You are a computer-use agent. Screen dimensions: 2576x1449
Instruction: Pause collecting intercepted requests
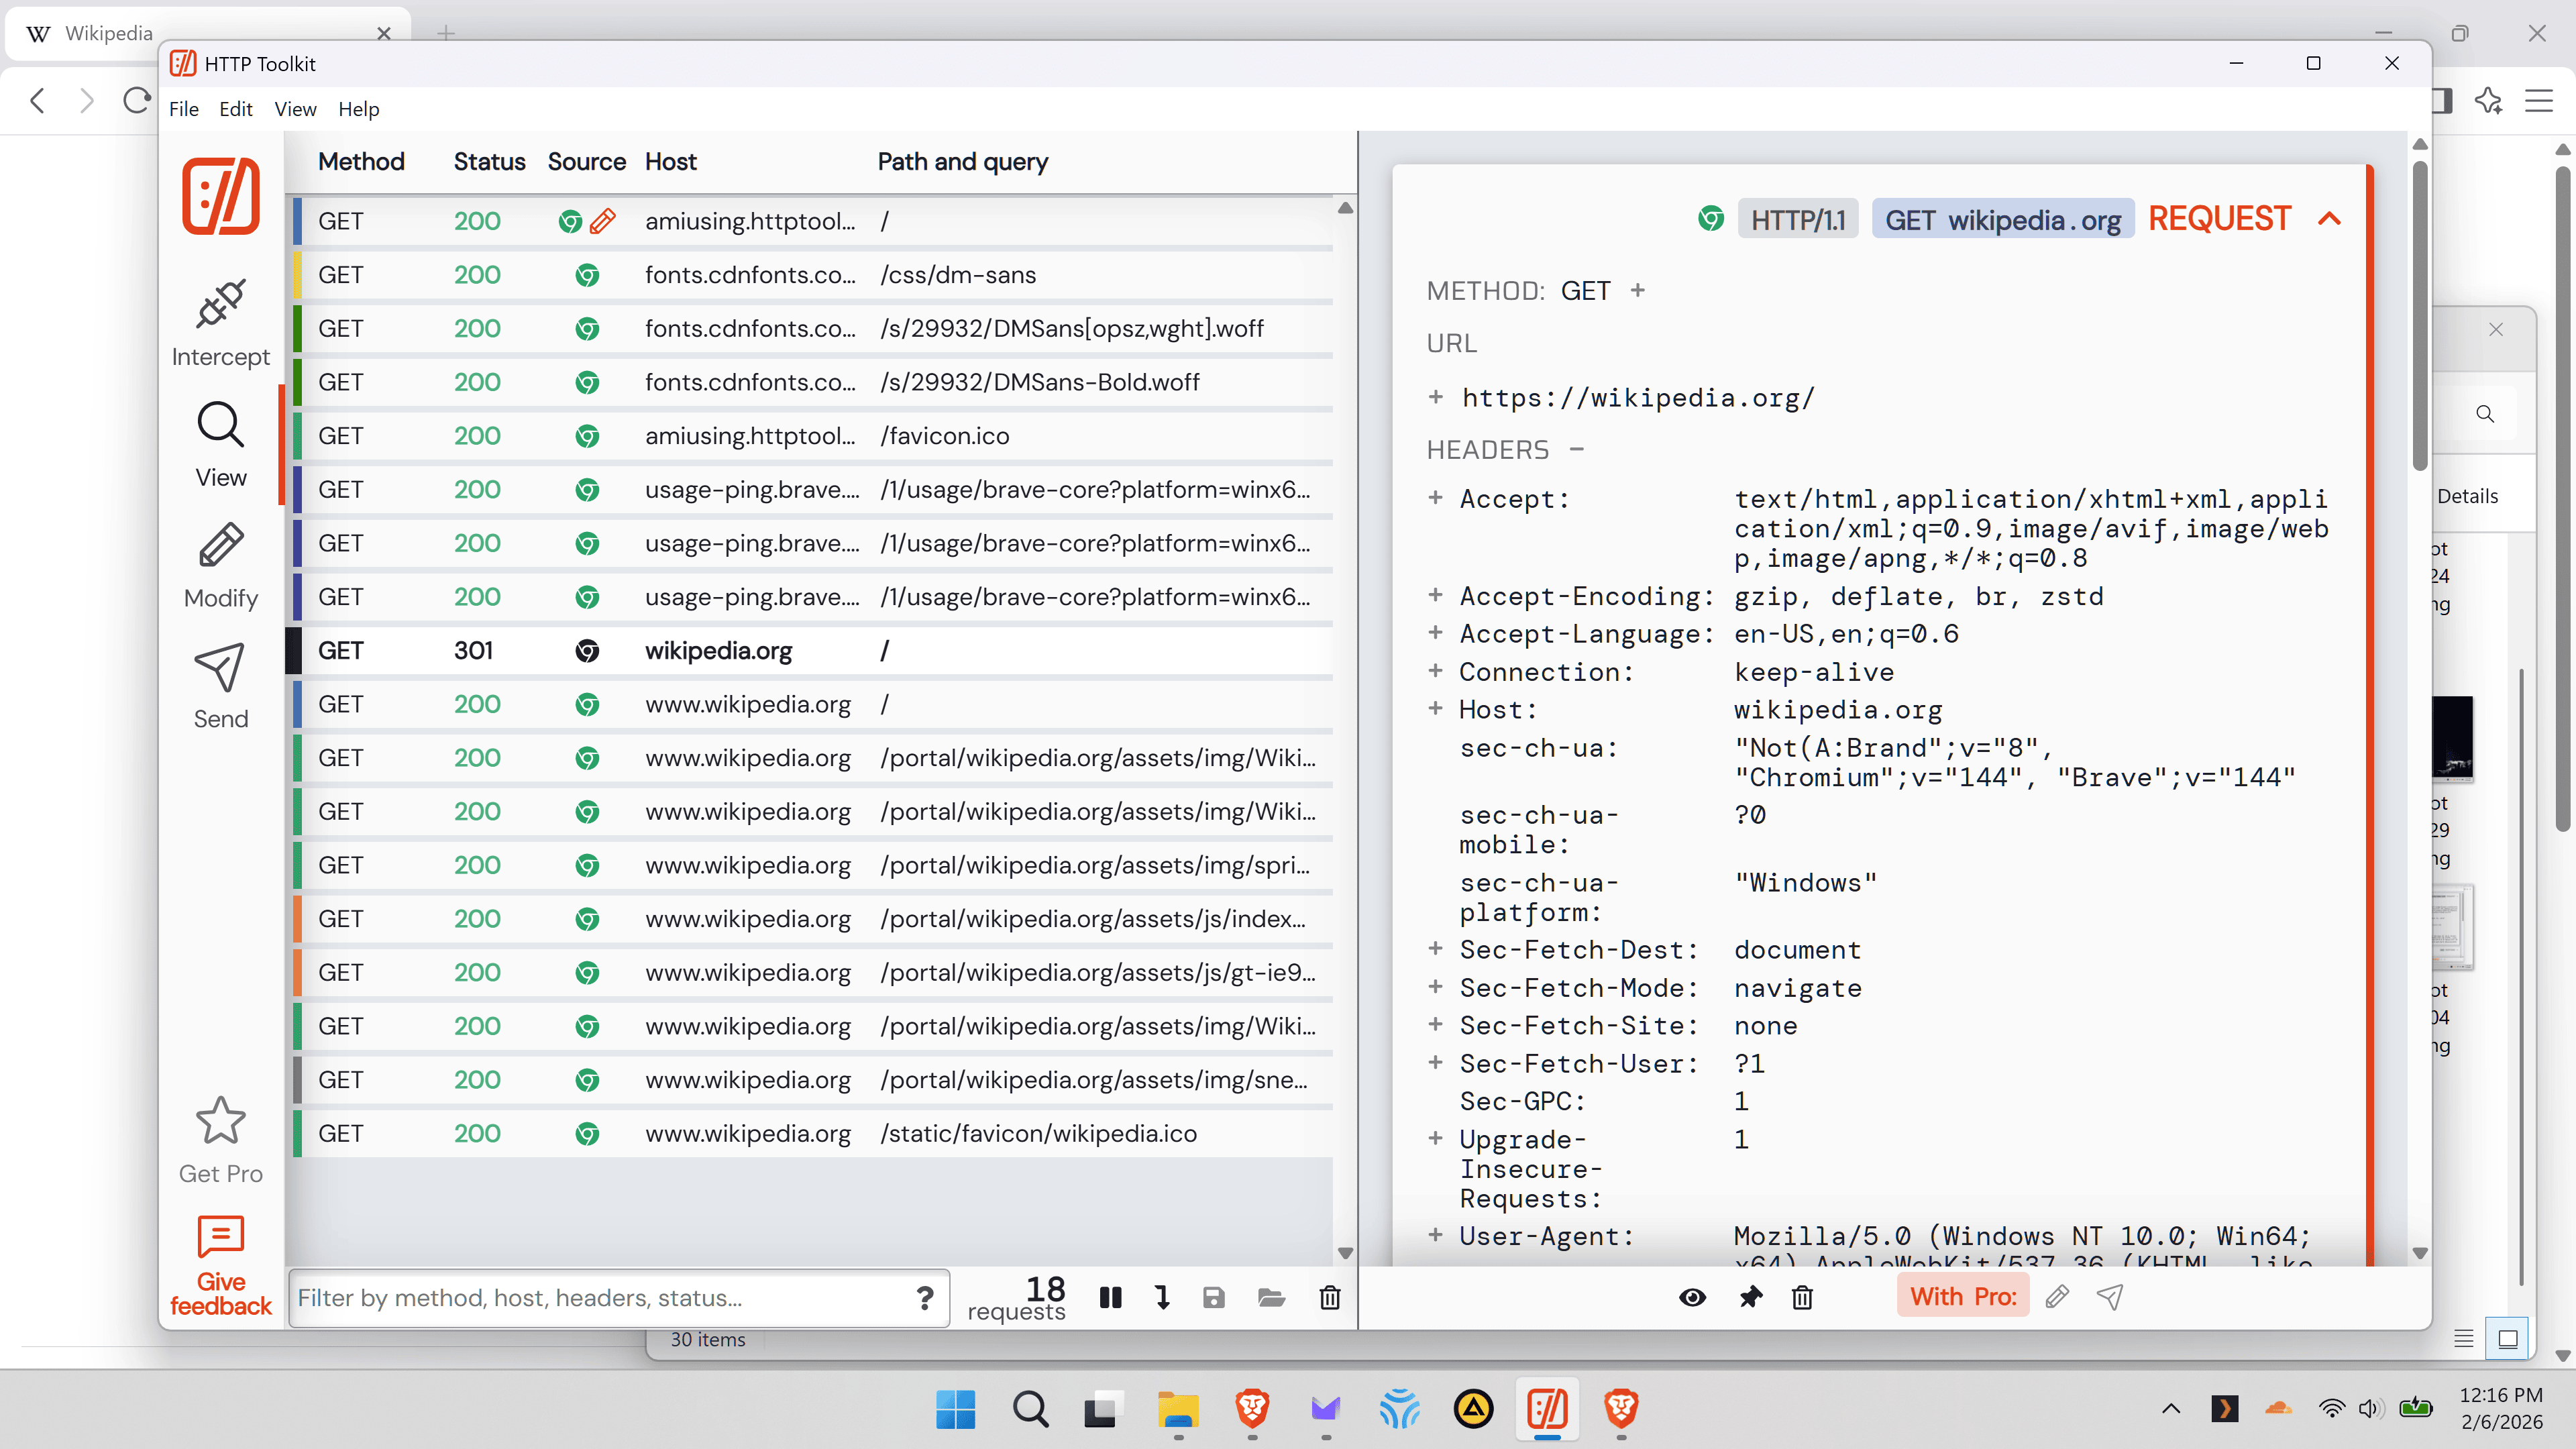[1110, 1297]
